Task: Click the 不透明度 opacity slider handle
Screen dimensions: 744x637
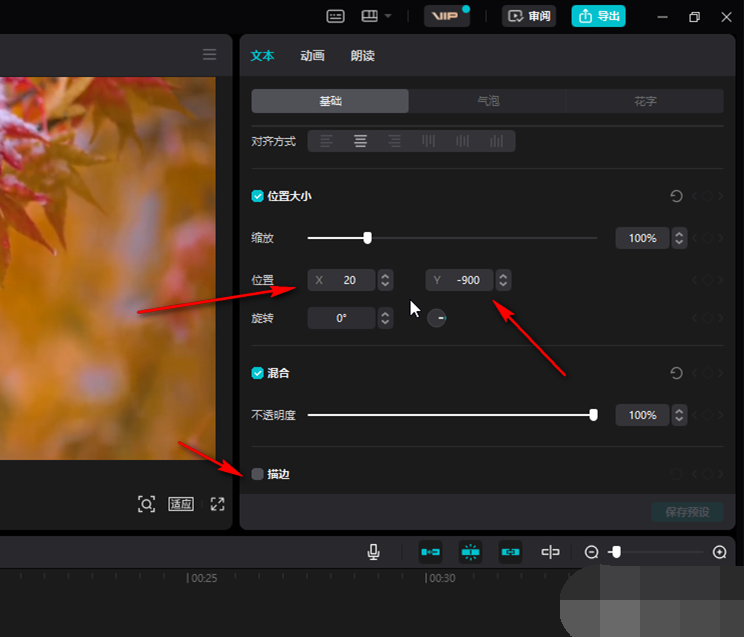Action: pos(593,415)
